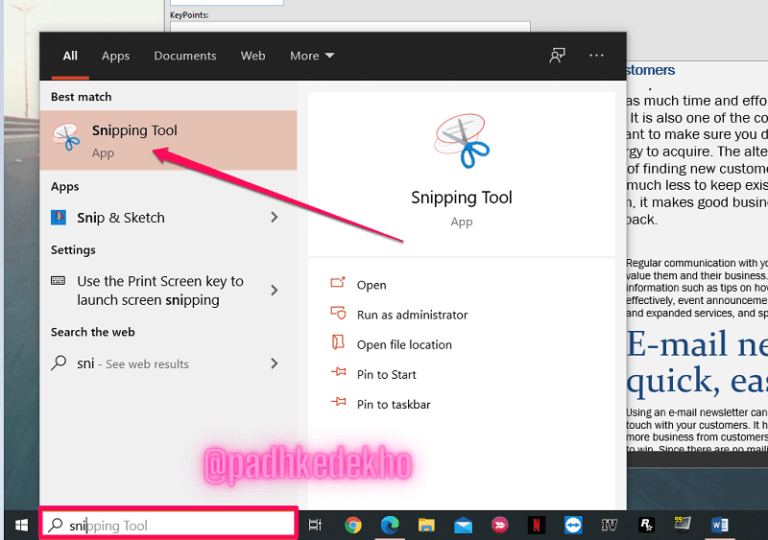Click the Open action icon

coord(338,282)
